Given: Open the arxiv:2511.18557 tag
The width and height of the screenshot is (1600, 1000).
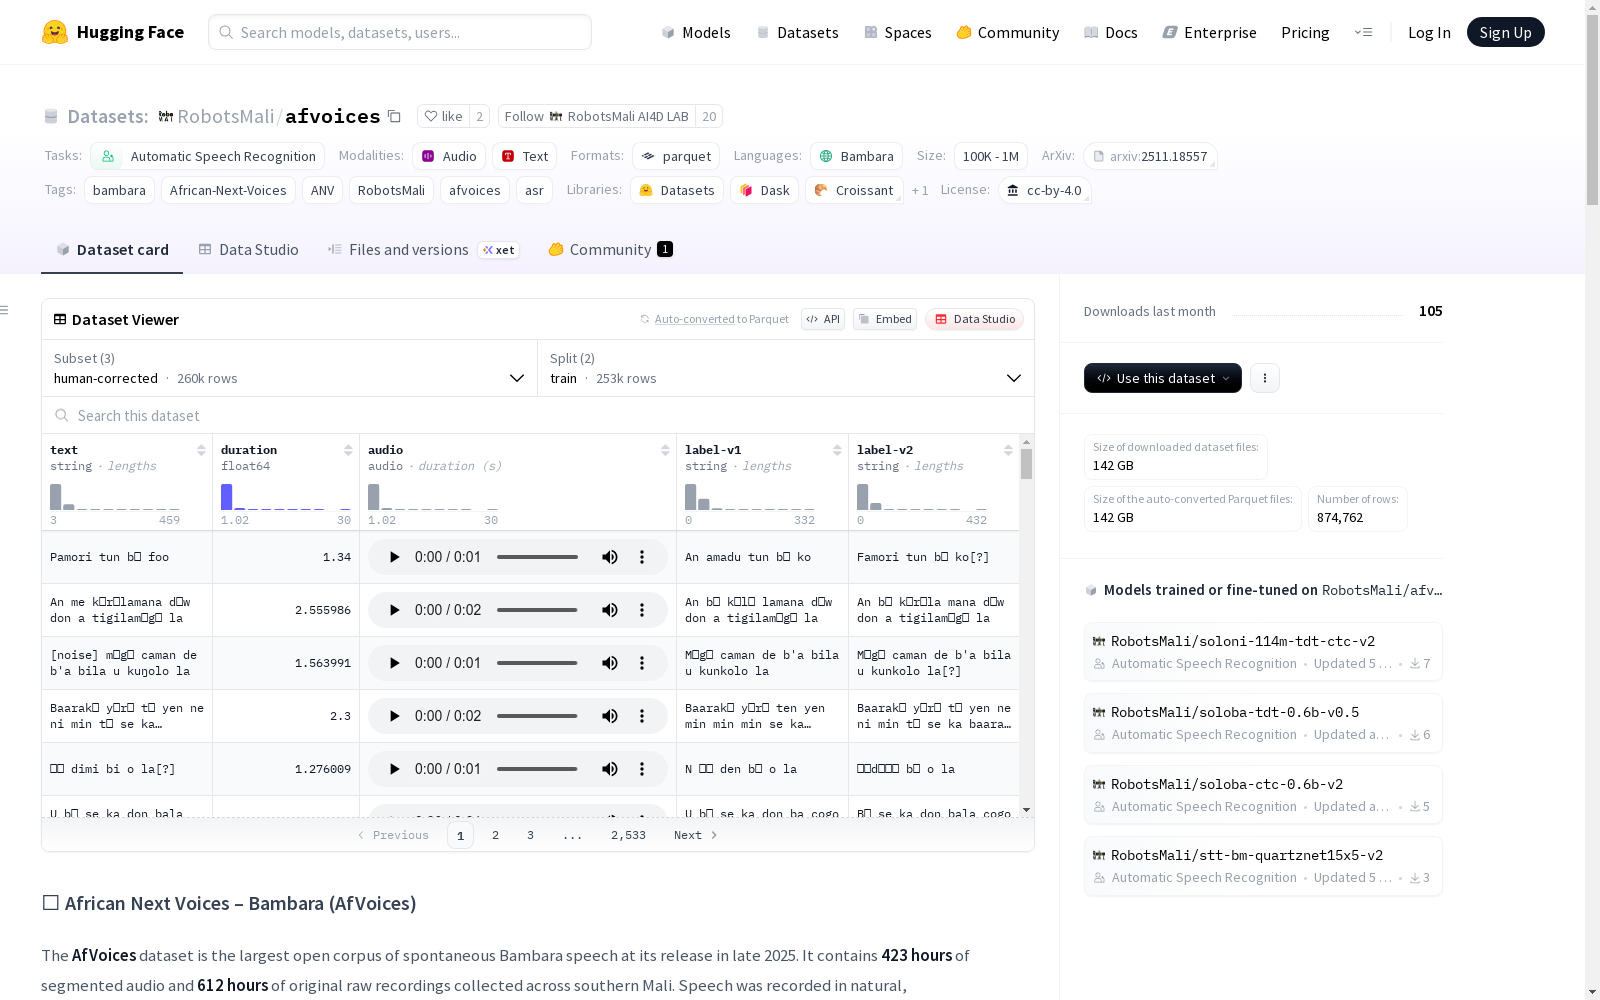Looking at the screenshot, I should tap(1150, 156).
